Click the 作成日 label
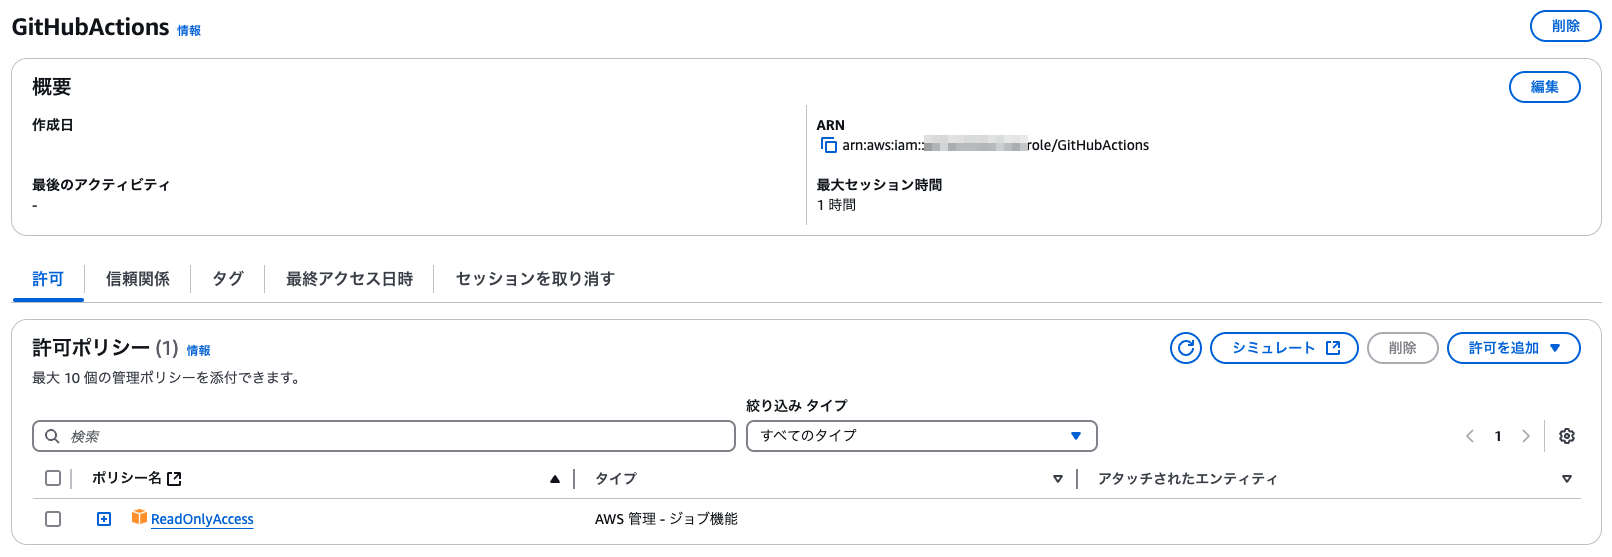 (52, 125)
